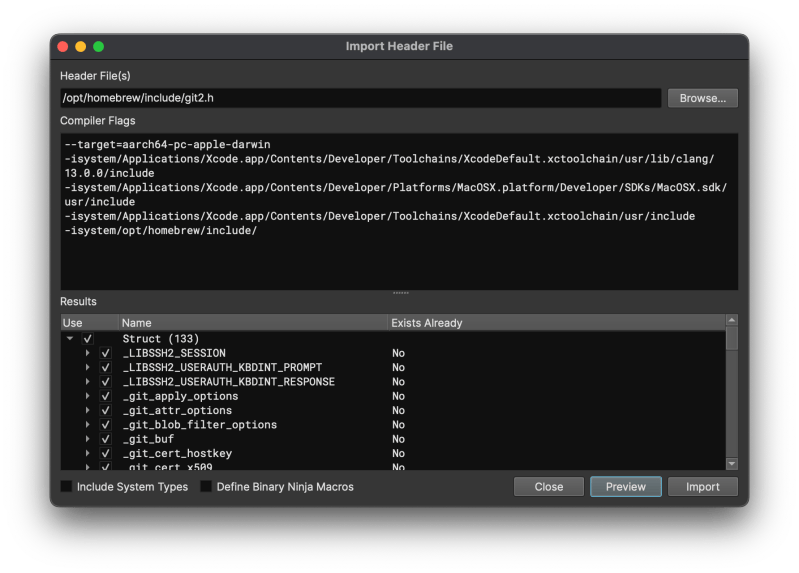Click the No value for _git_attr_options
This screenshot has height=573, width=799.
398,410
